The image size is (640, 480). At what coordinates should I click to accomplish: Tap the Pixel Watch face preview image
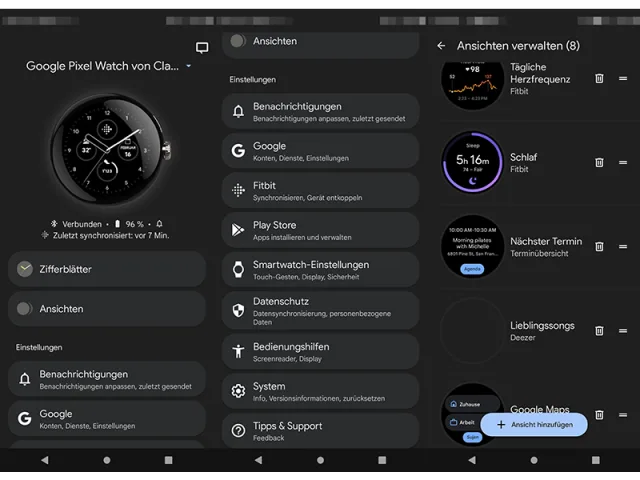(x=109, y=150)
